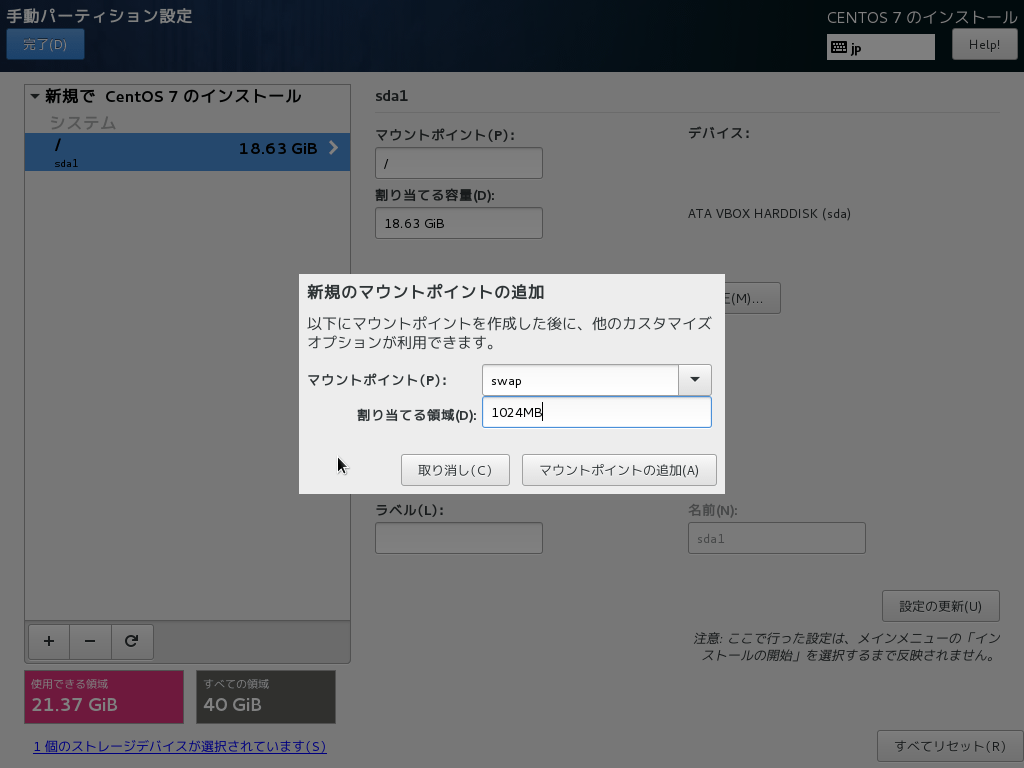Image resolution: width=1024 pixels, height=768 pixels.
Task: Collapse the 新規で CentOS 7 のインストール section
Action: [x=36, y=96]
